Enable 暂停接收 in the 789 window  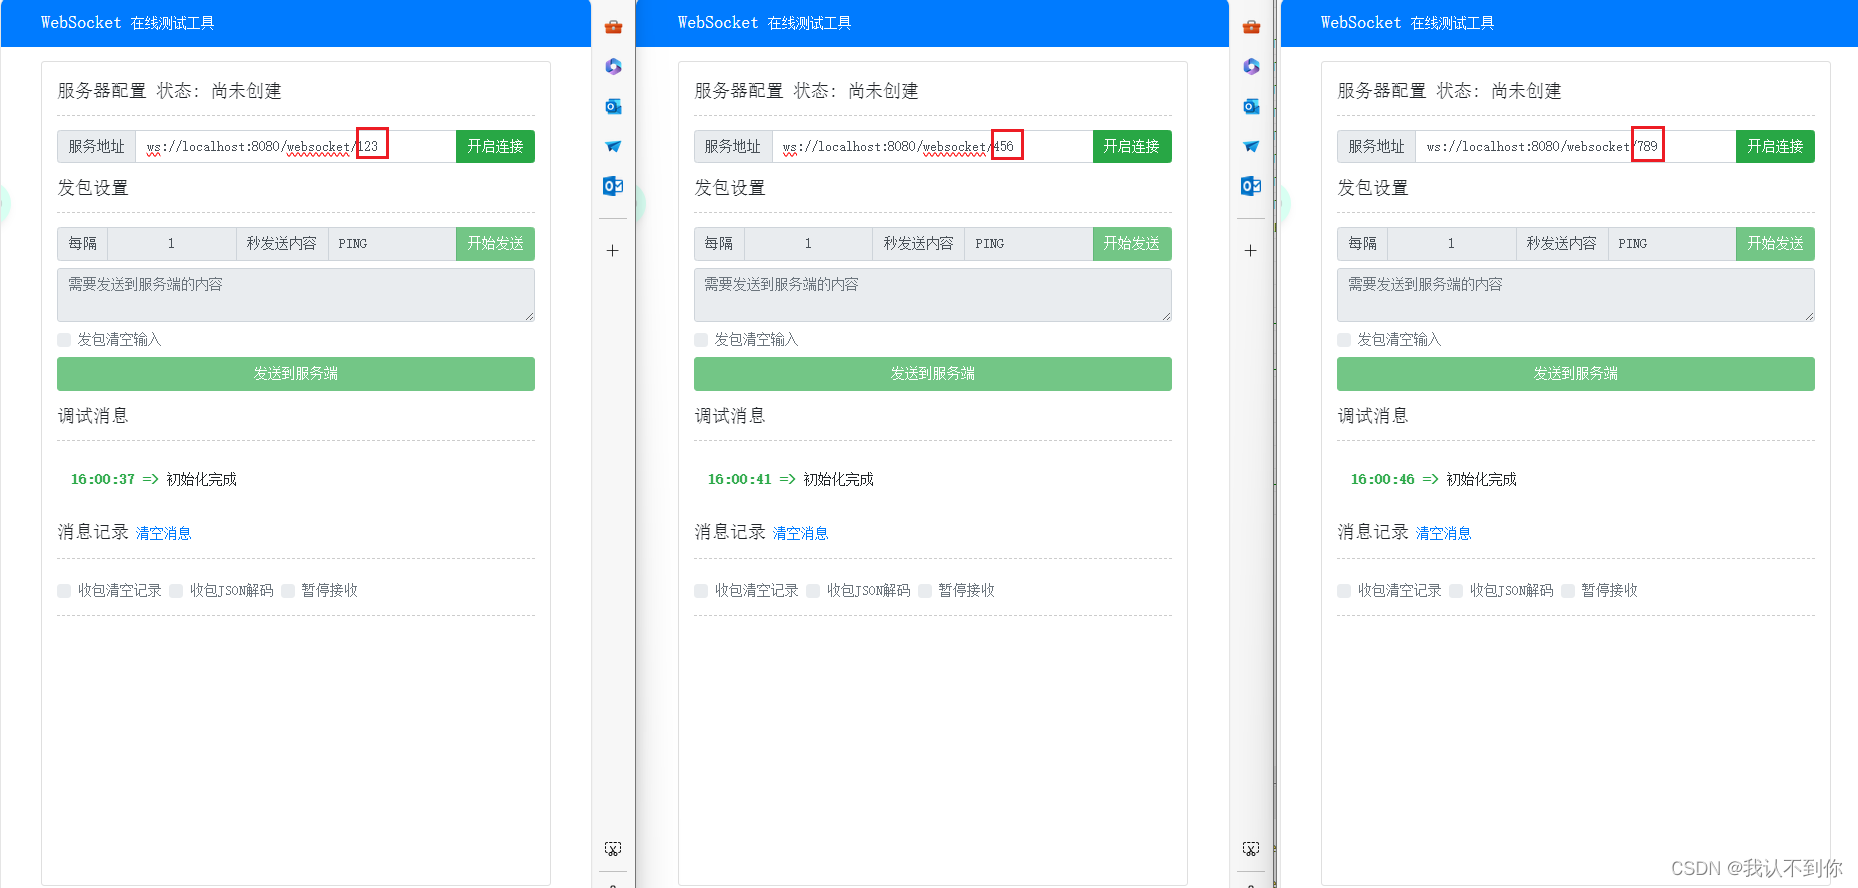click(x=1568, y=591)
